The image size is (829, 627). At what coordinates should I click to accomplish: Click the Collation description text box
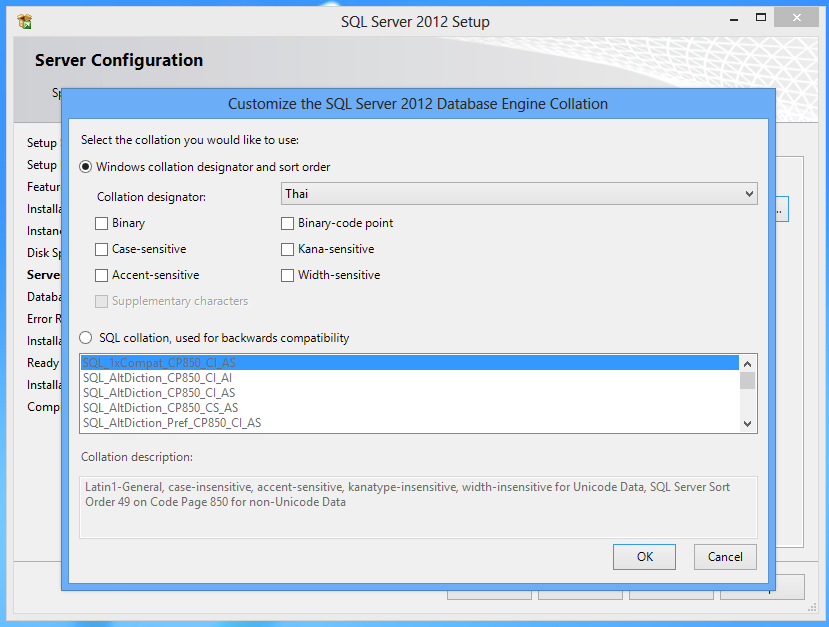point(418,507)
